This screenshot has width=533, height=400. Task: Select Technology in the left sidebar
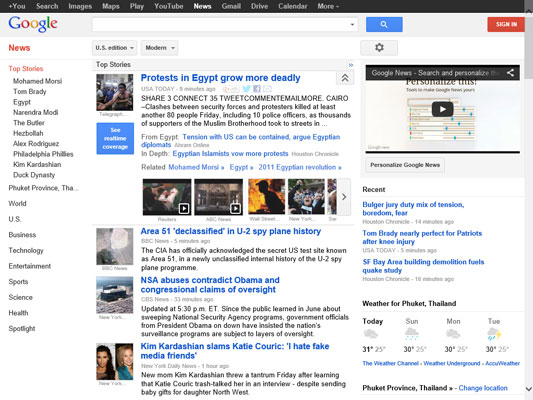coord(26,250)
